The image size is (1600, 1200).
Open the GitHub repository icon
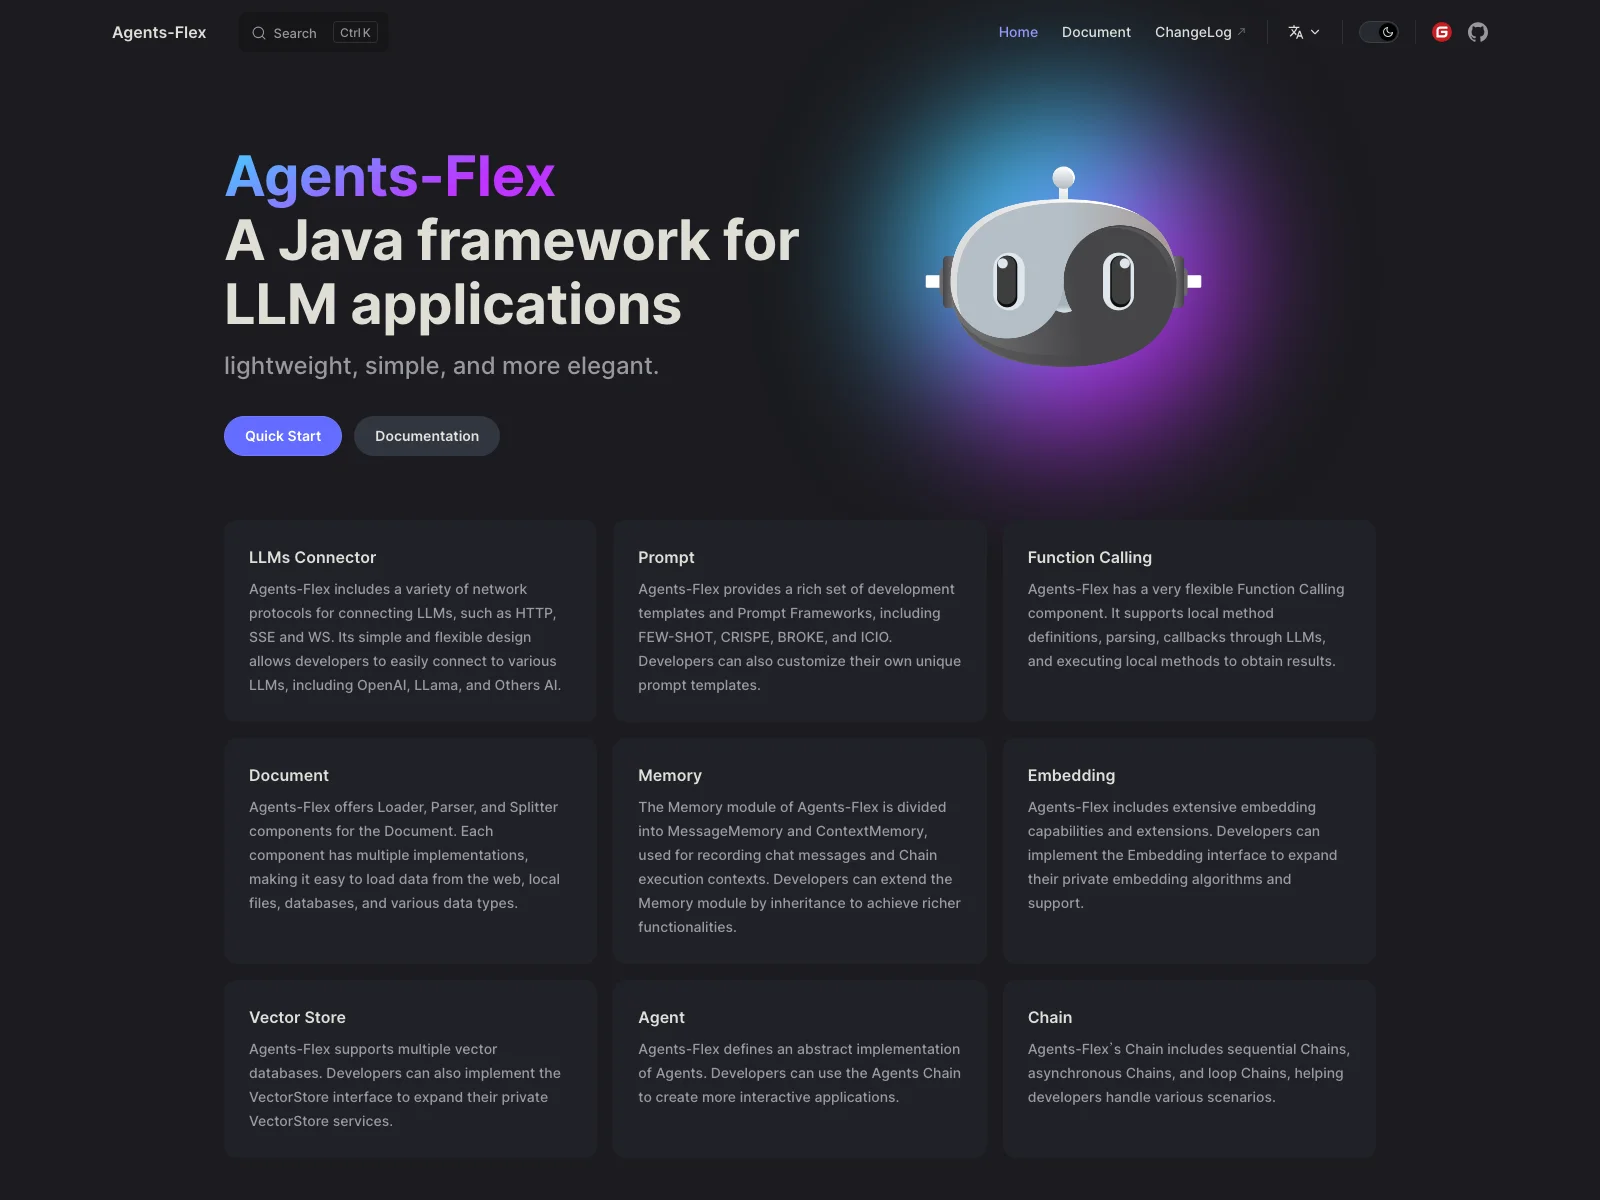pyautogui.click(x=1478, y=32)
